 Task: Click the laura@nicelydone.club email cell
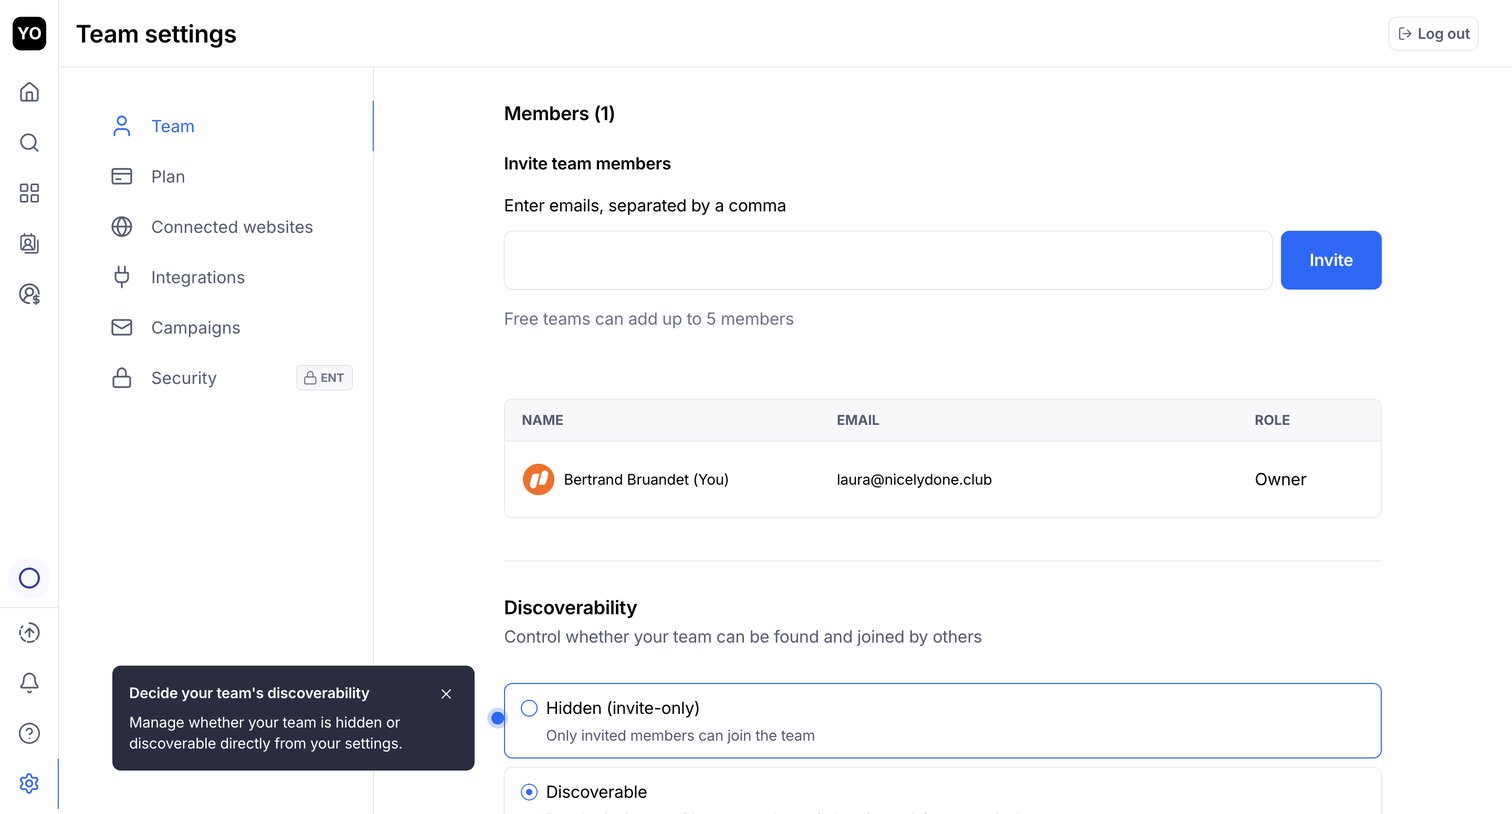(914, 480)
